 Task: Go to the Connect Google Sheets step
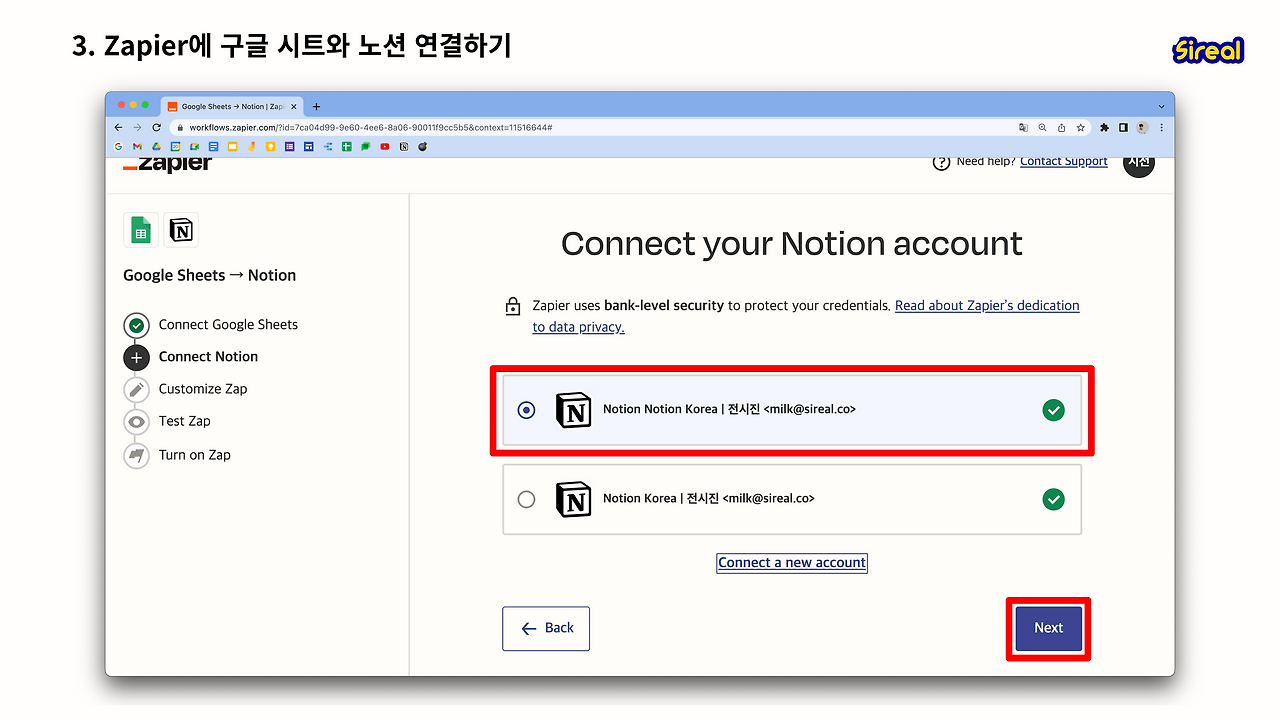211,325
